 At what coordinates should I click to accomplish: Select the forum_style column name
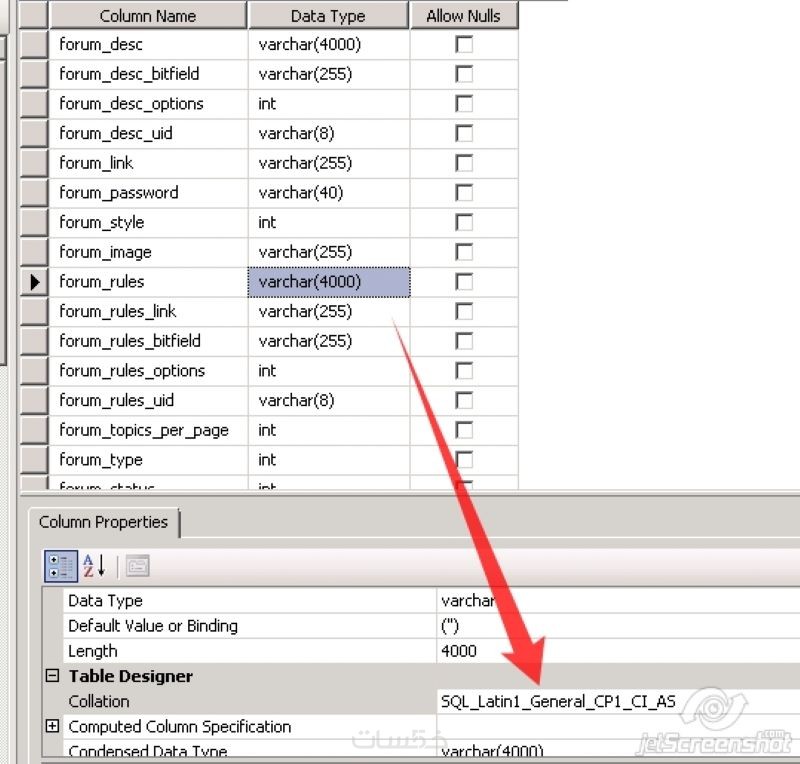tap(148, 222)
